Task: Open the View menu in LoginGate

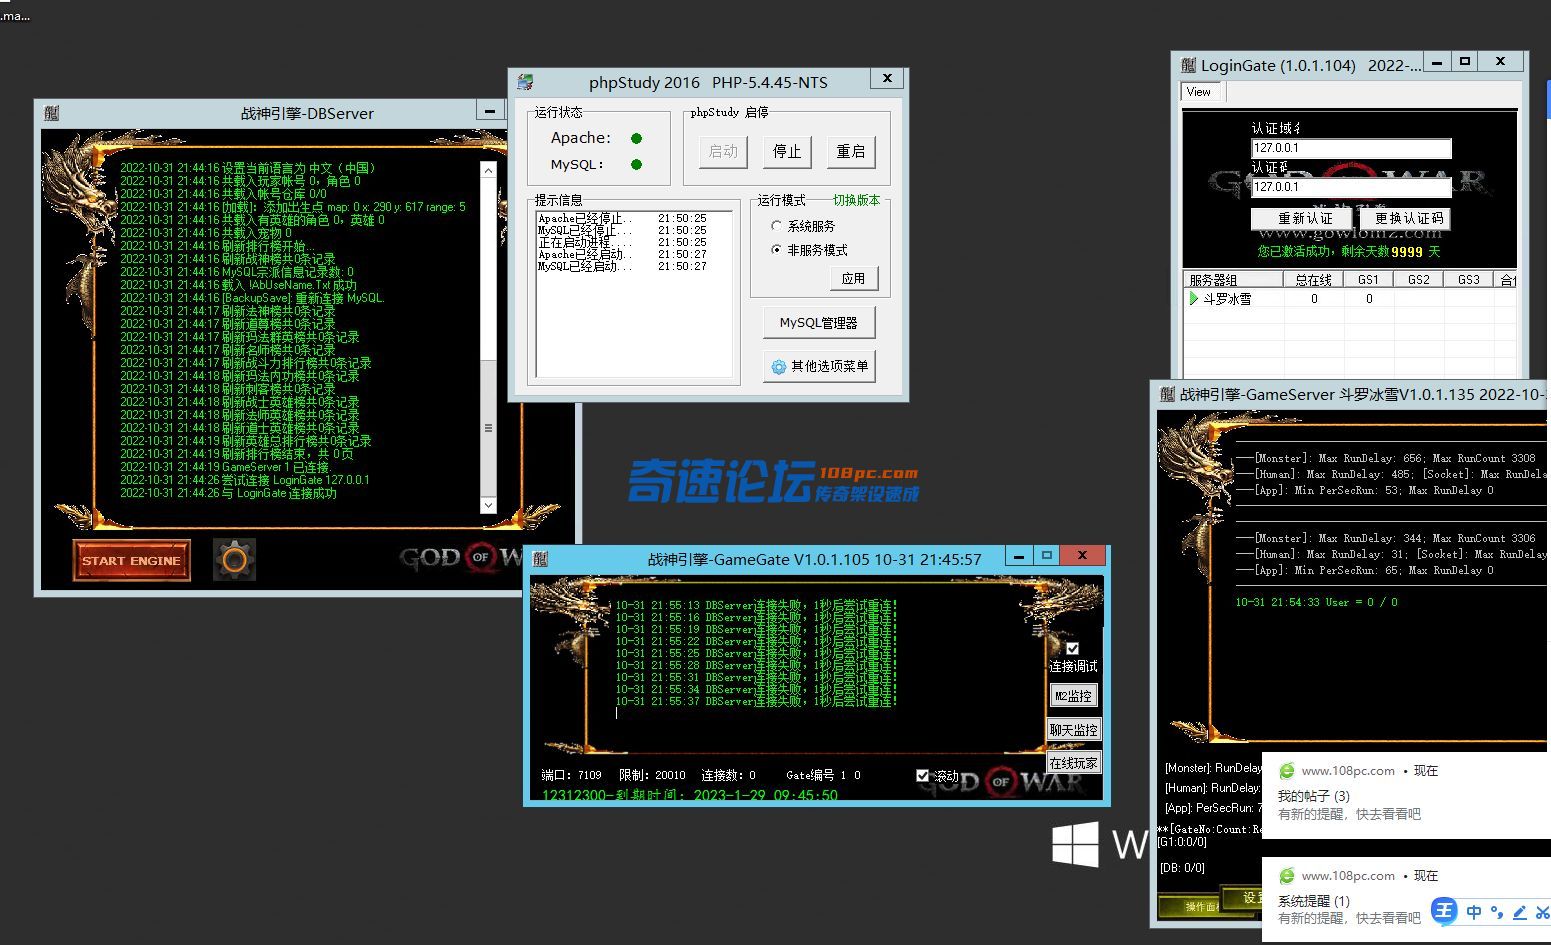Action: click(x=1198, y=92)
